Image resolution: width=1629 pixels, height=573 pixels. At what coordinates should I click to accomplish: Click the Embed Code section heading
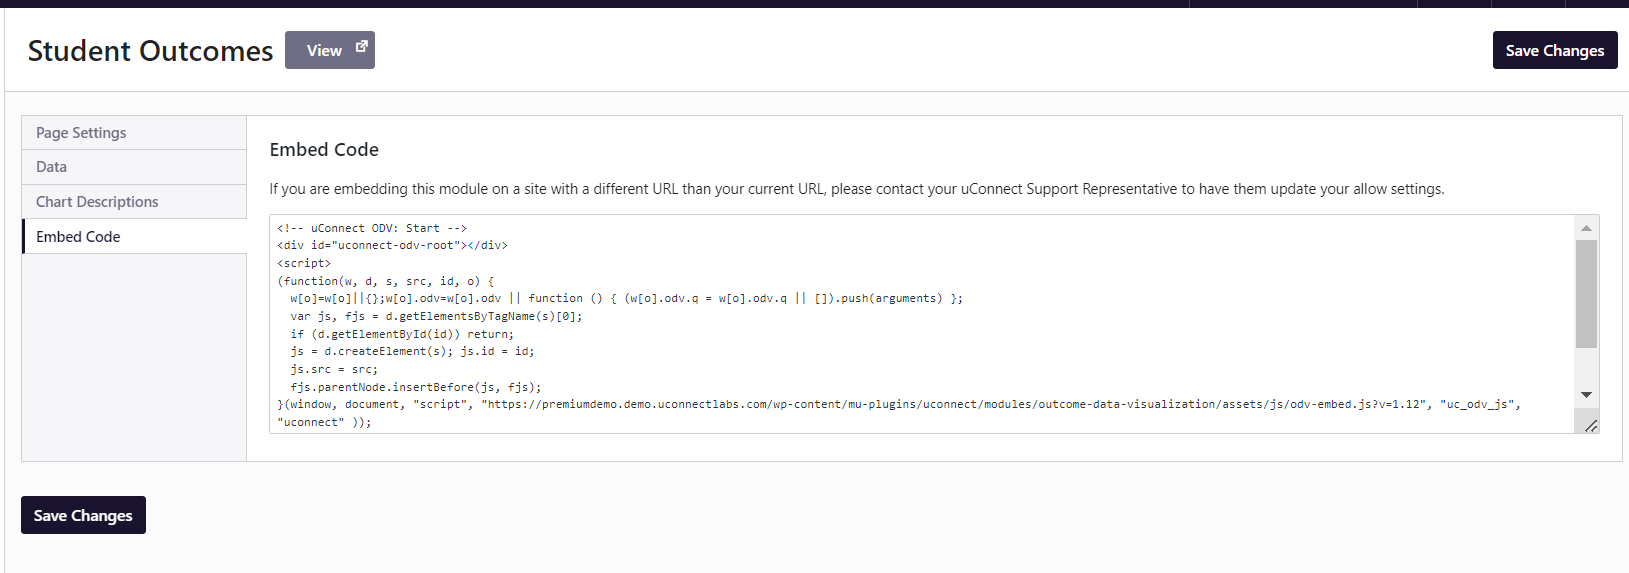point(324,150)
